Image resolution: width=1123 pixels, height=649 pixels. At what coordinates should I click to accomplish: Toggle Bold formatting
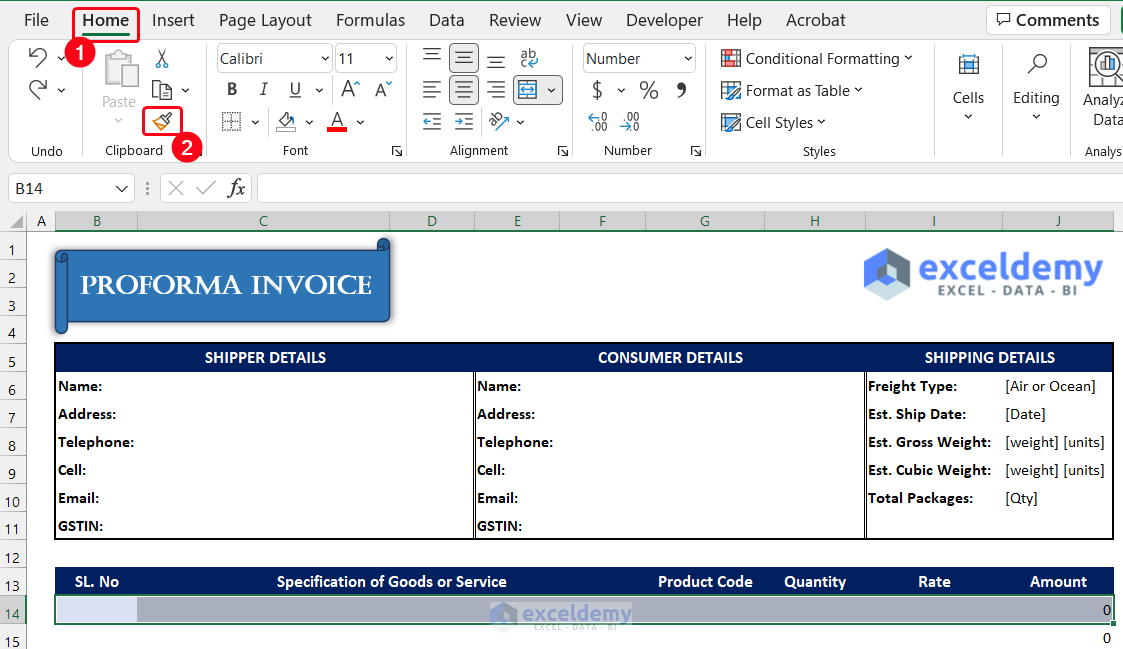(232, 90)
